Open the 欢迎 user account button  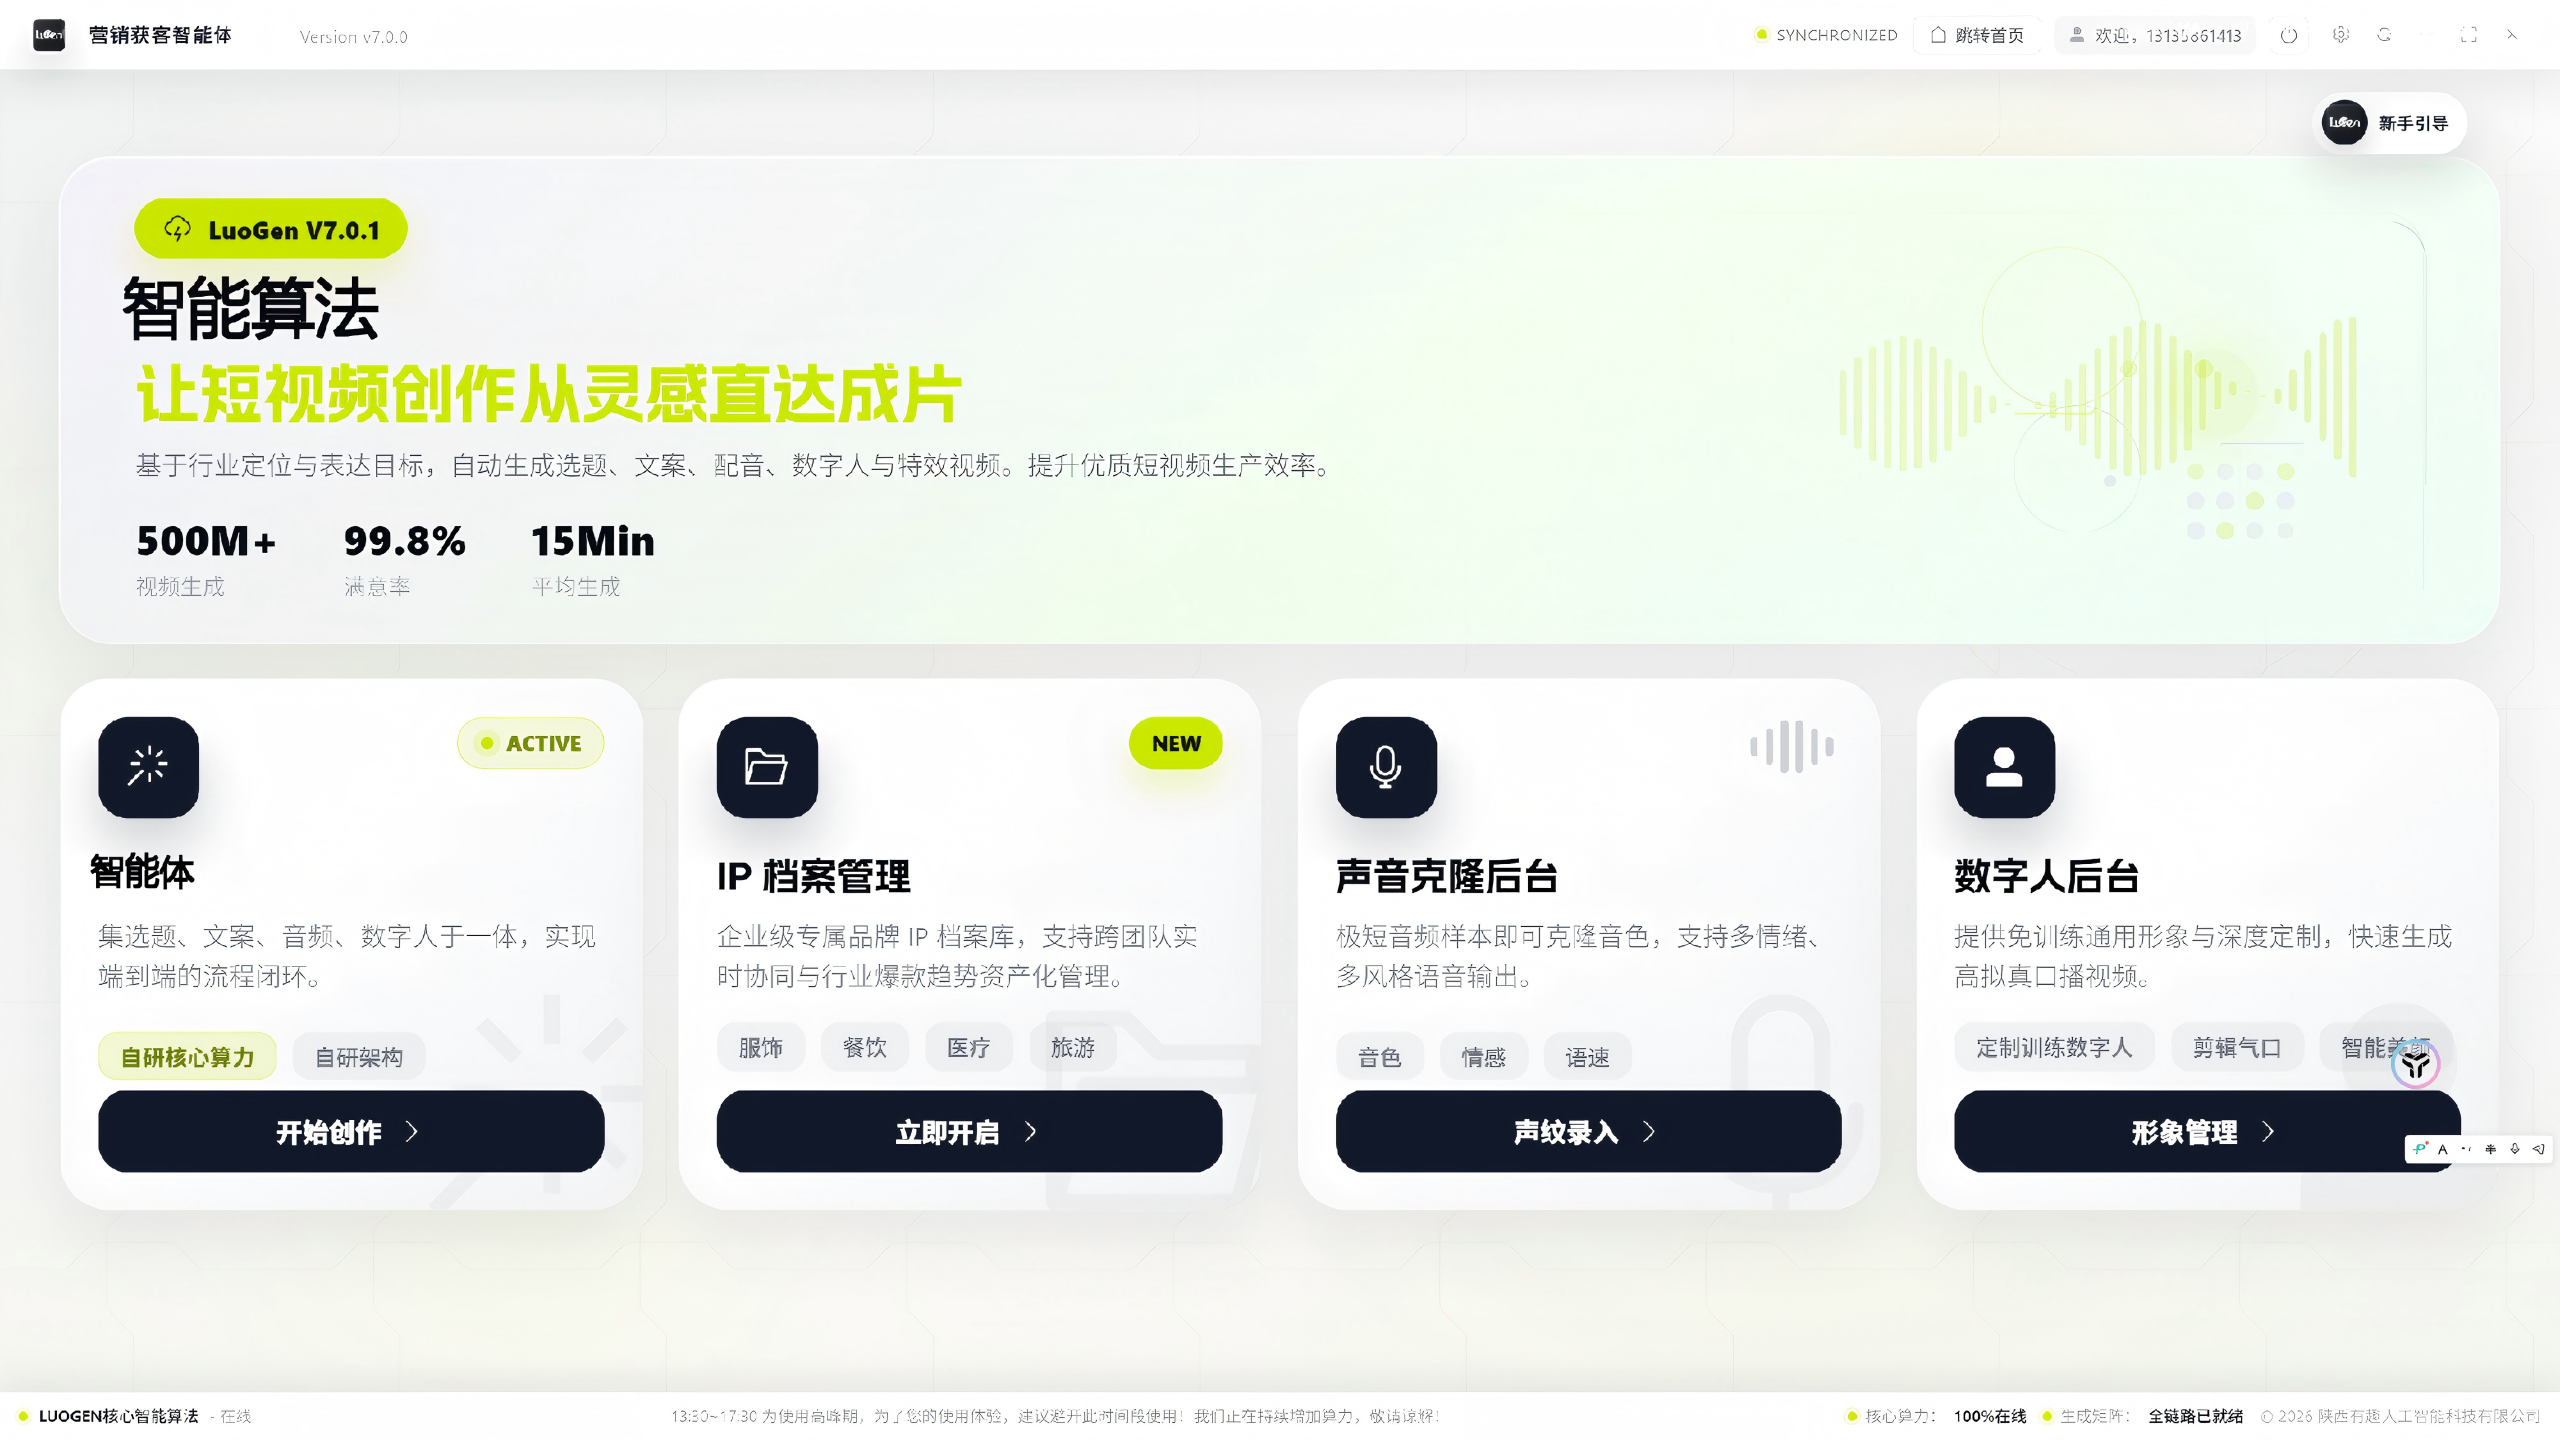[2154, 35]
